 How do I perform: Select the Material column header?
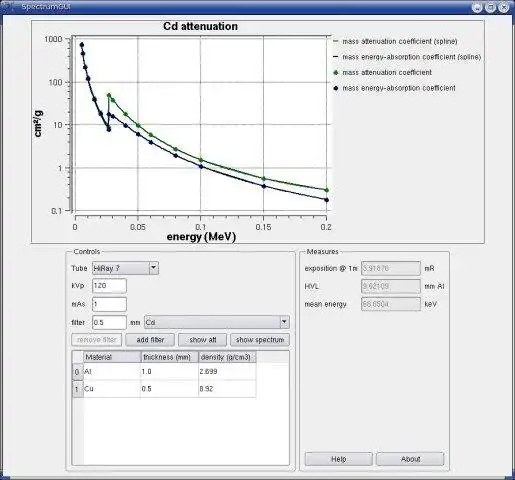click(112, 357)
